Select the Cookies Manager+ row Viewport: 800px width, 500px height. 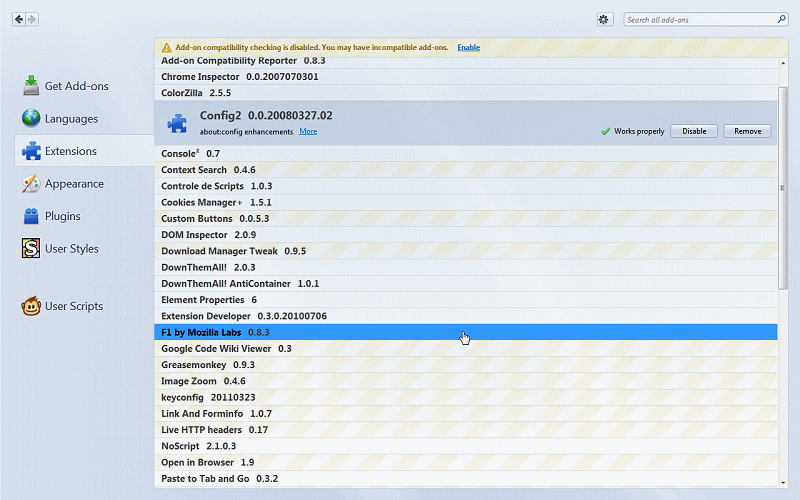pos(466,203)
